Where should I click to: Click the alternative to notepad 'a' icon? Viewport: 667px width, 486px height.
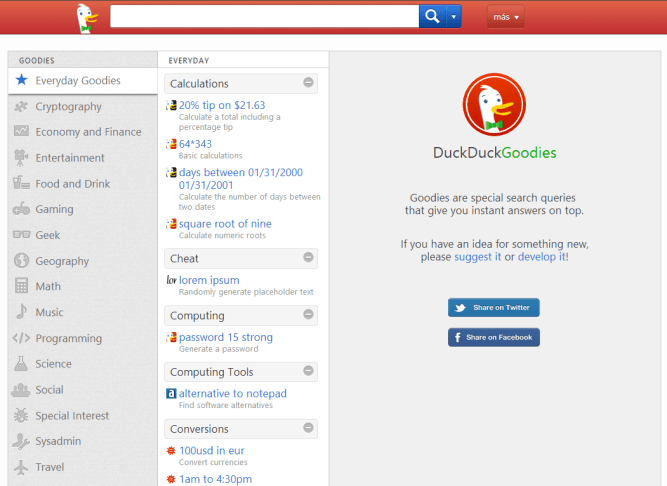point(171,393)
